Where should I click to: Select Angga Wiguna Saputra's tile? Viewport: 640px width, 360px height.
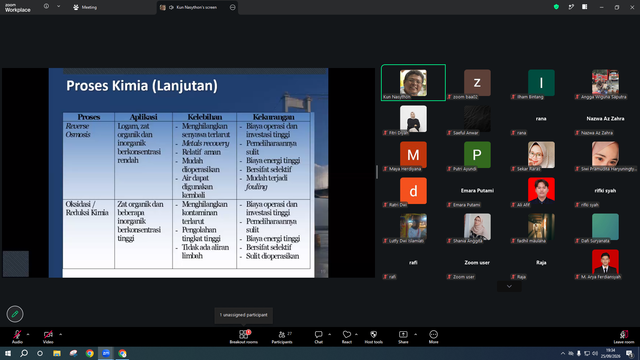[x=605, y=82]
